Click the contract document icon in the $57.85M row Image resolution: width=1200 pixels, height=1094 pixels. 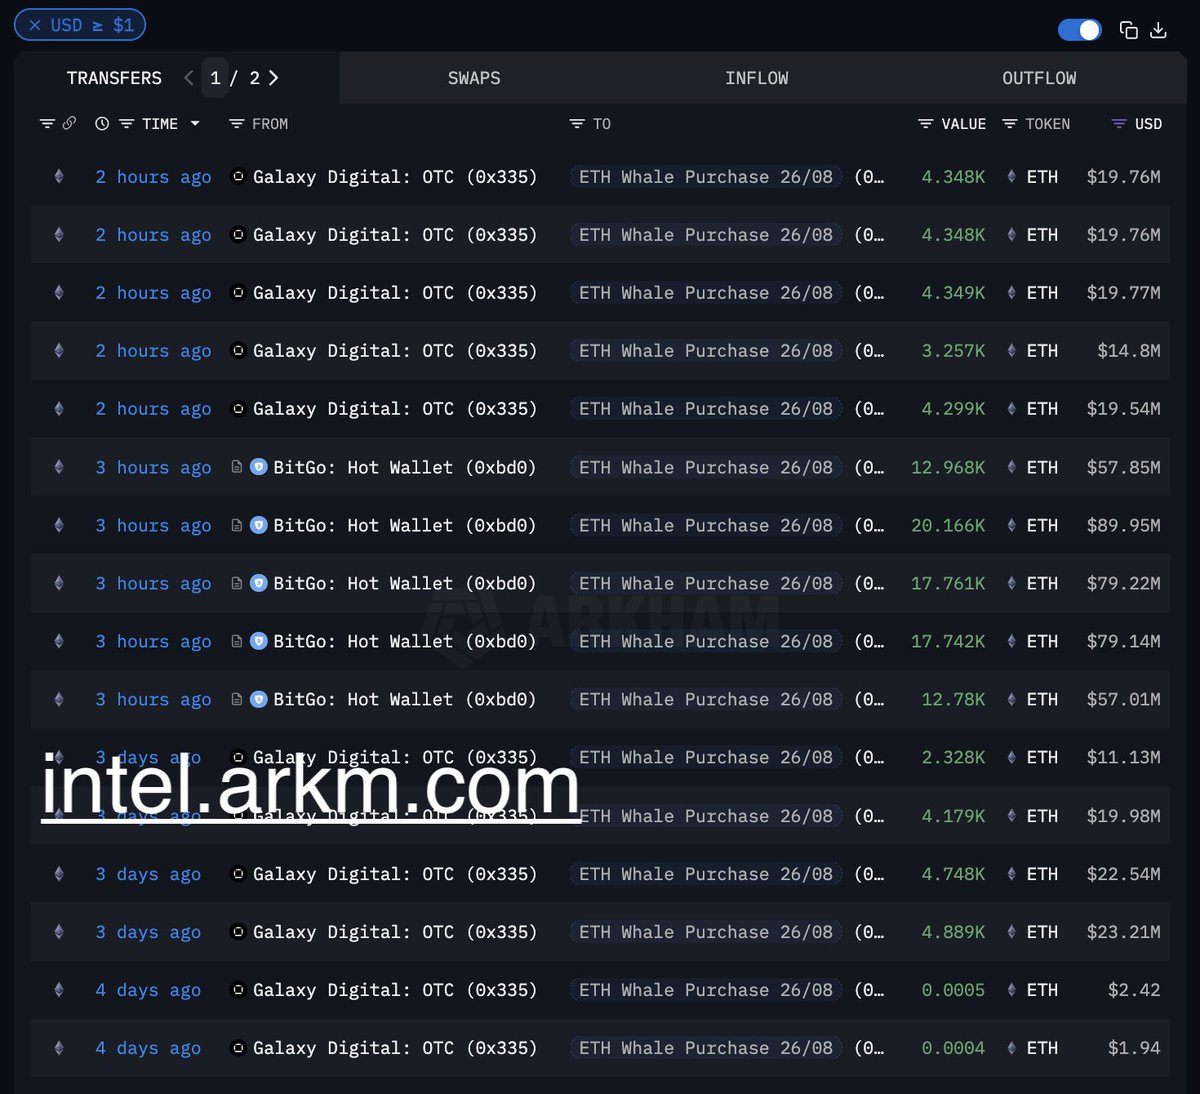pos(237,467)
